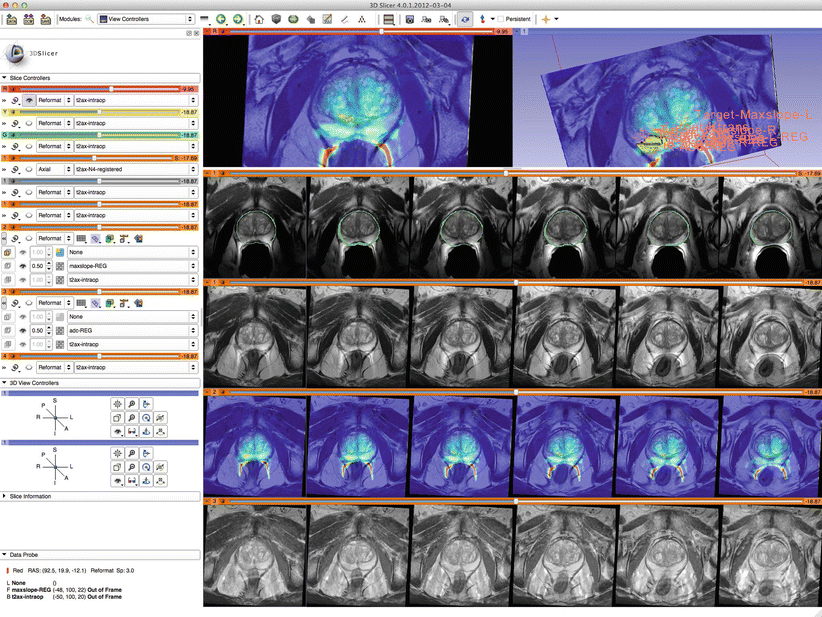The height and width of the screenshot is (617, 822).
Task: Go to the Home module via house icon
Action: coord(260,19)
